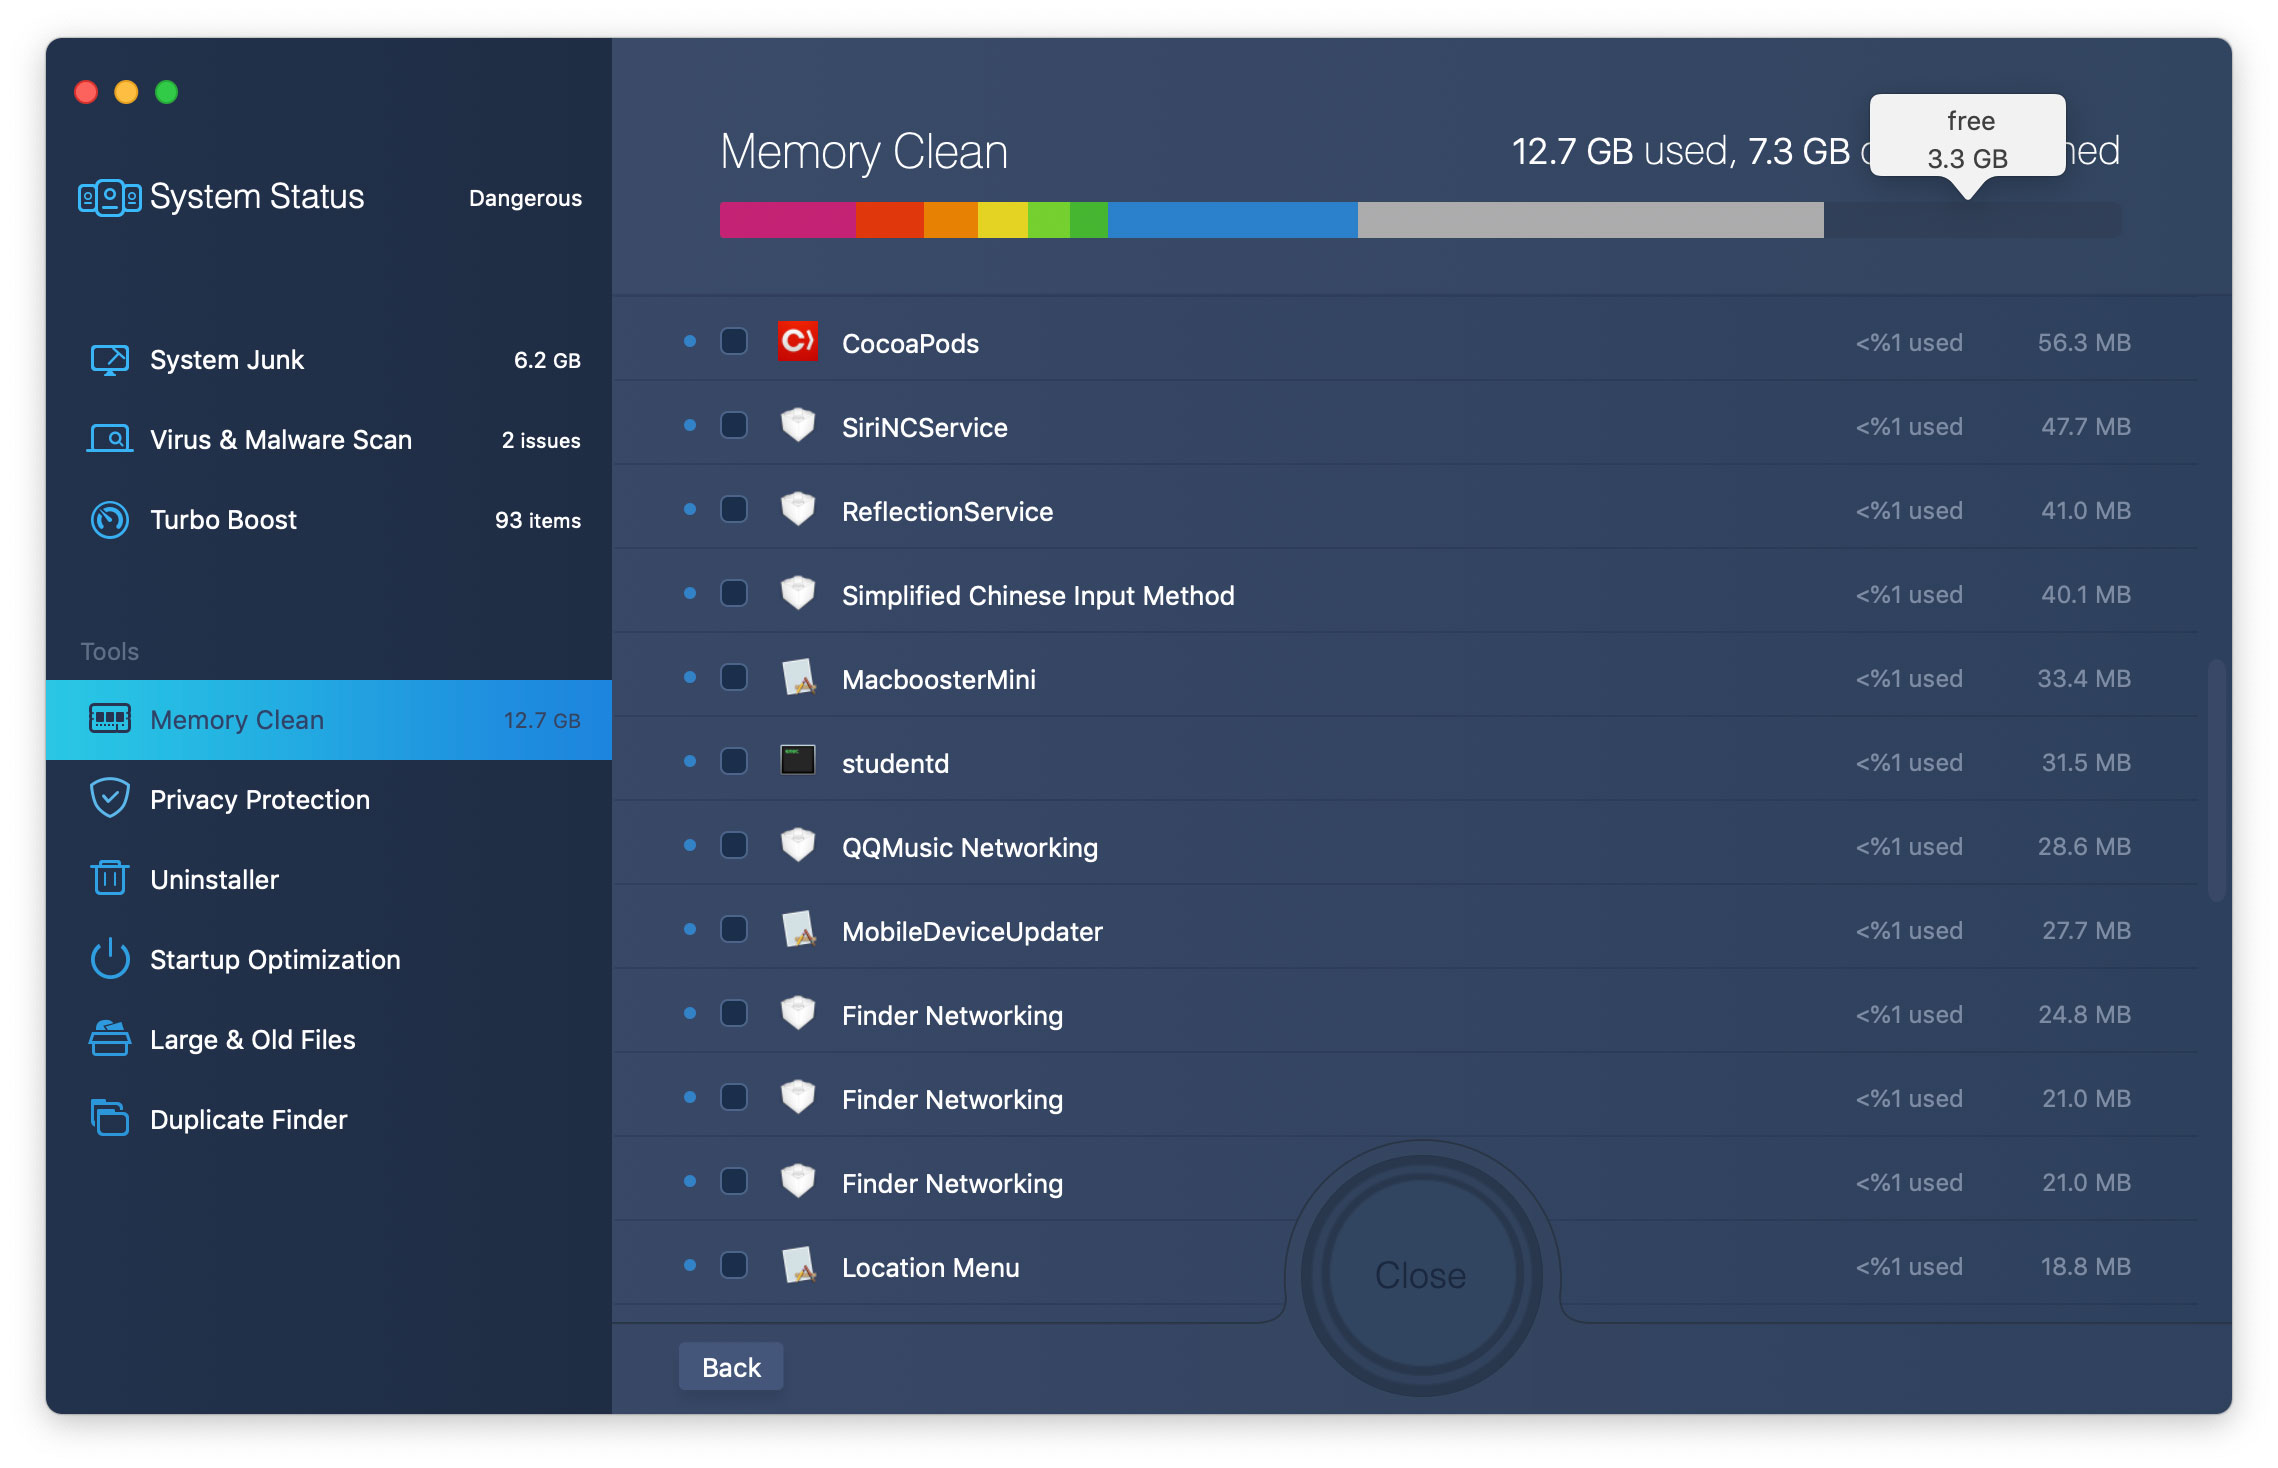Click the studentd process name
This screenshot has height=1468, width=2278.
pyautogui.click(x=895, y=763)
